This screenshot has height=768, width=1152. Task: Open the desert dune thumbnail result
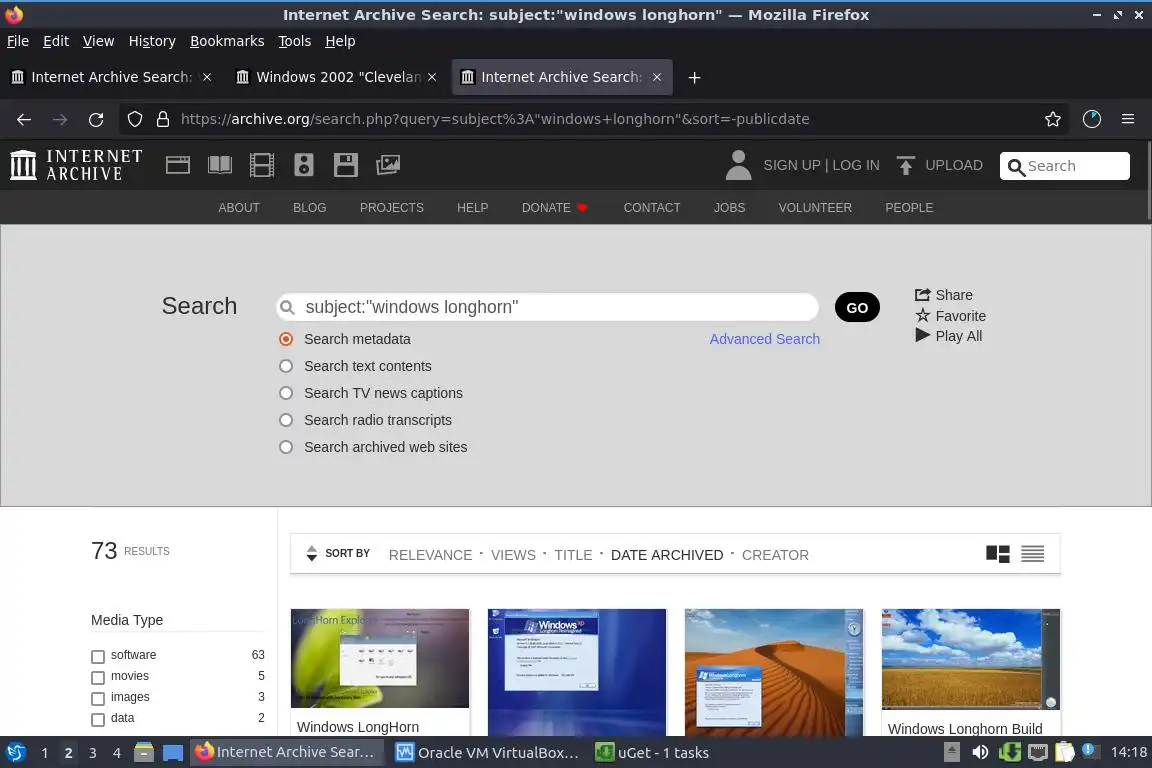pos(774,672)
